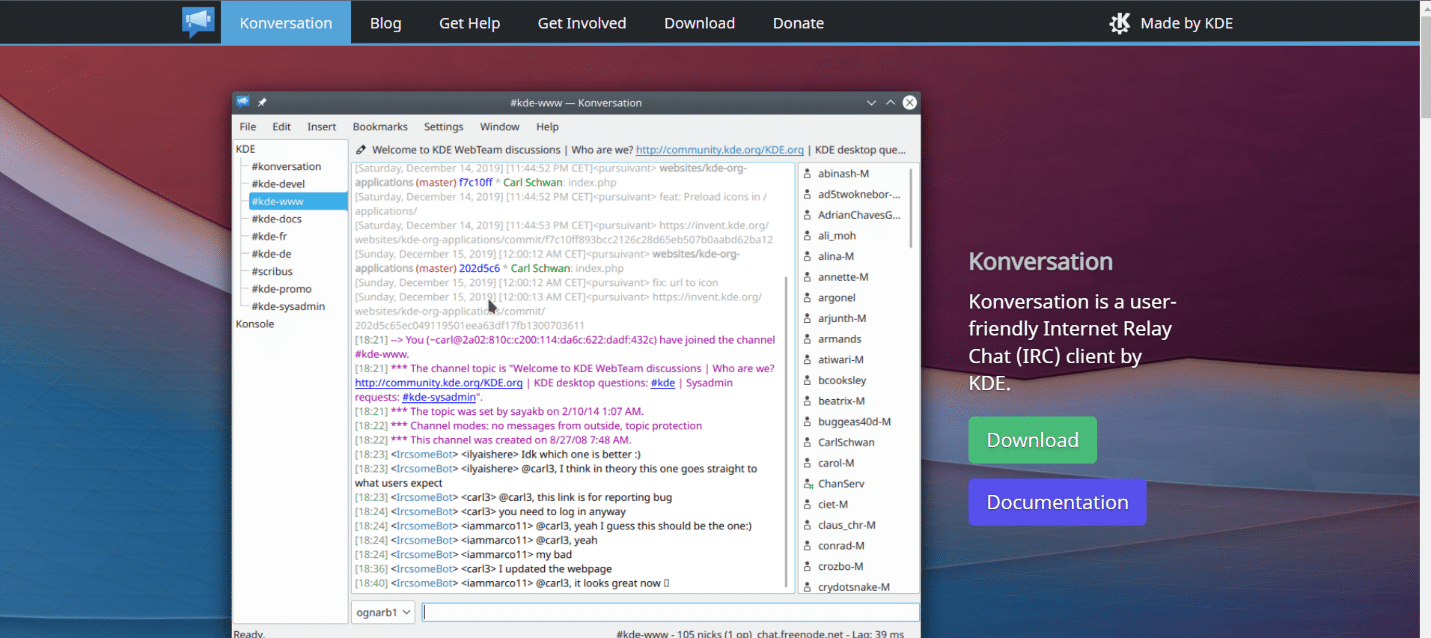Click the community.kde.org link in topic bar

click(720, 150)
